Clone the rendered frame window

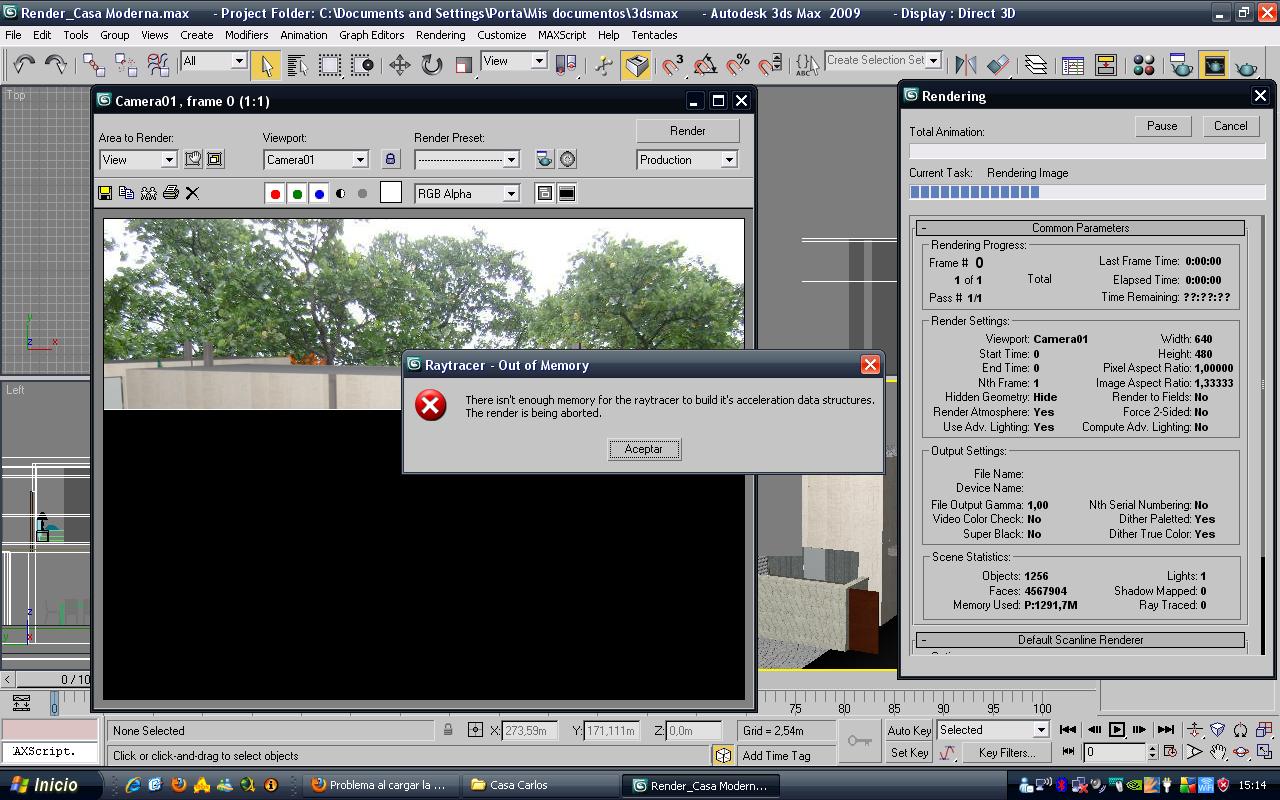148,193
